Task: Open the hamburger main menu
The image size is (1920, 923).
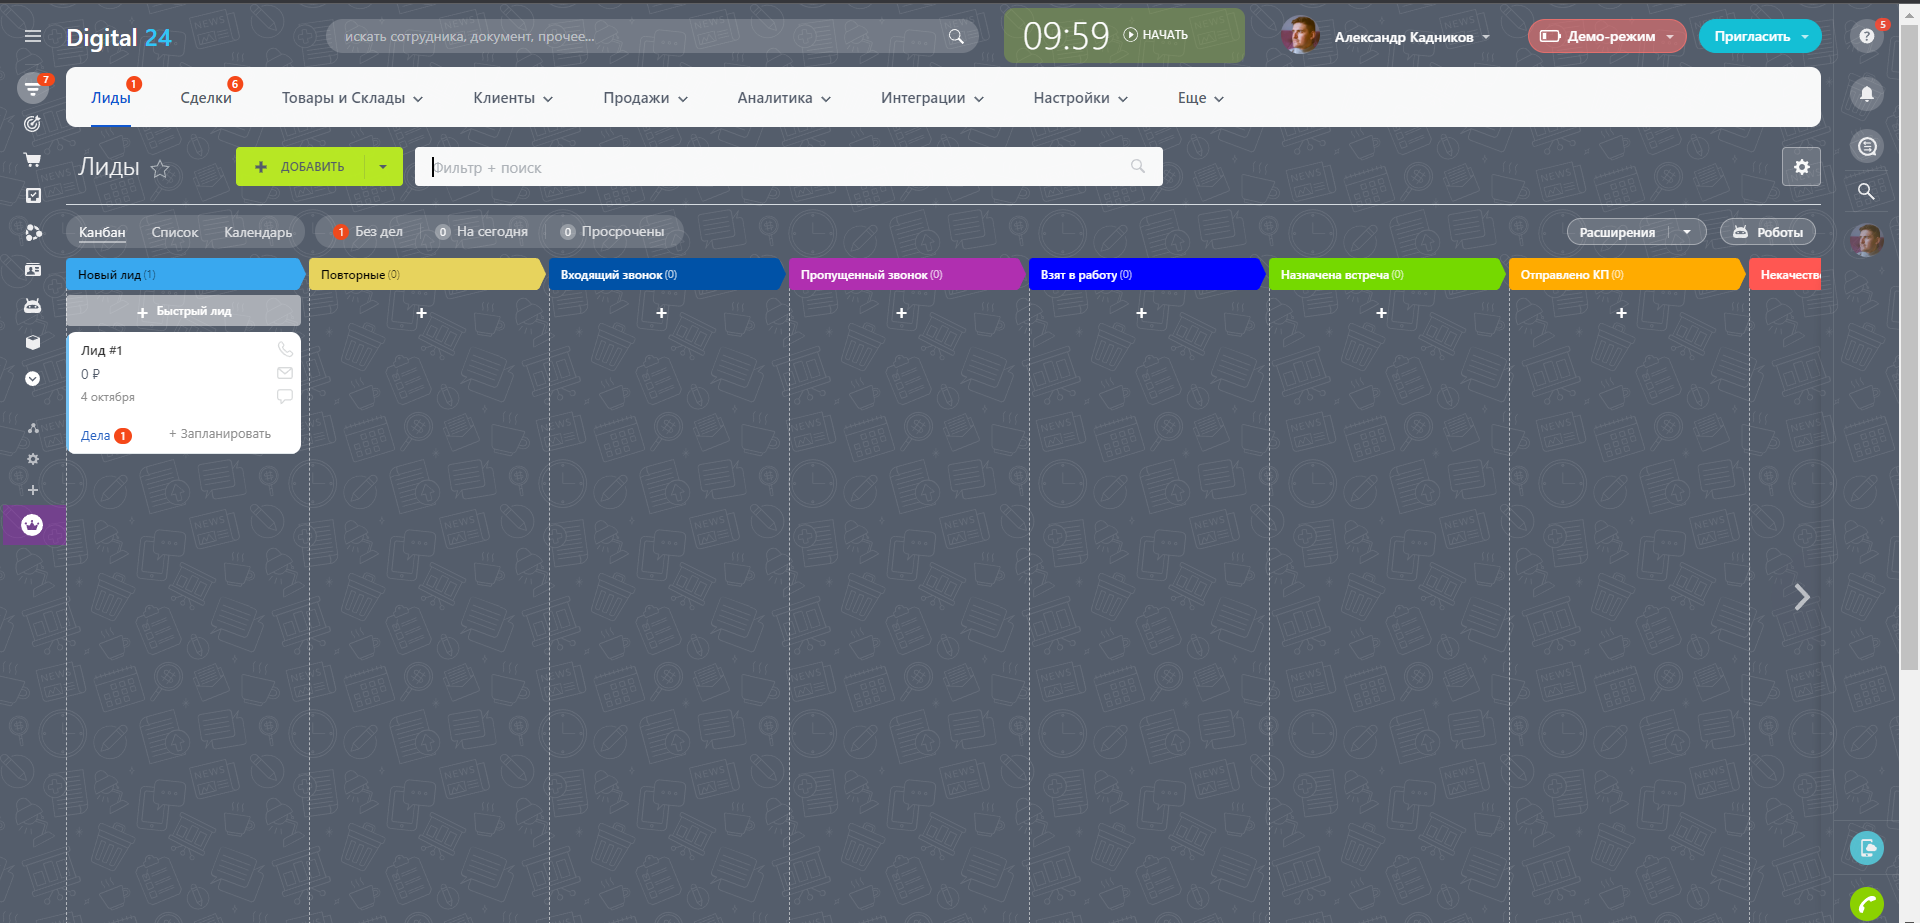Action: (33, 36)
